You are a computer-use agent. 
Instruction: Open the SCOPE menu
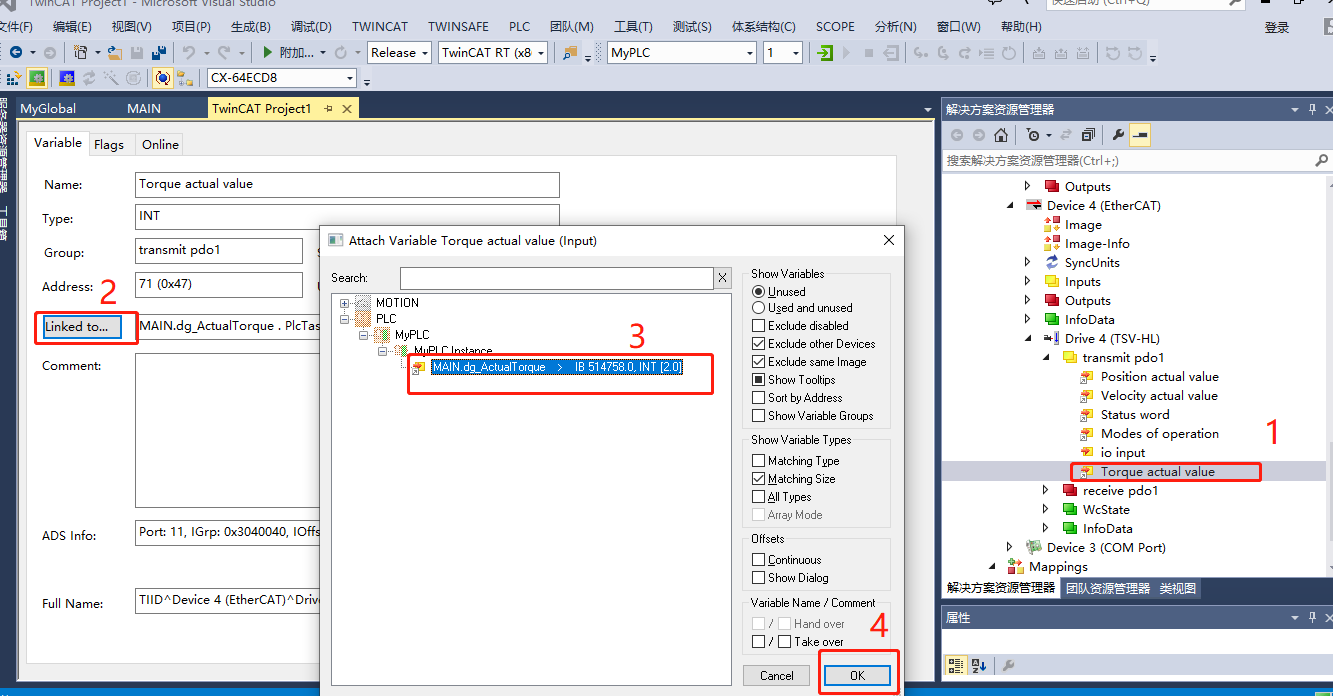[x=835, y=27]
